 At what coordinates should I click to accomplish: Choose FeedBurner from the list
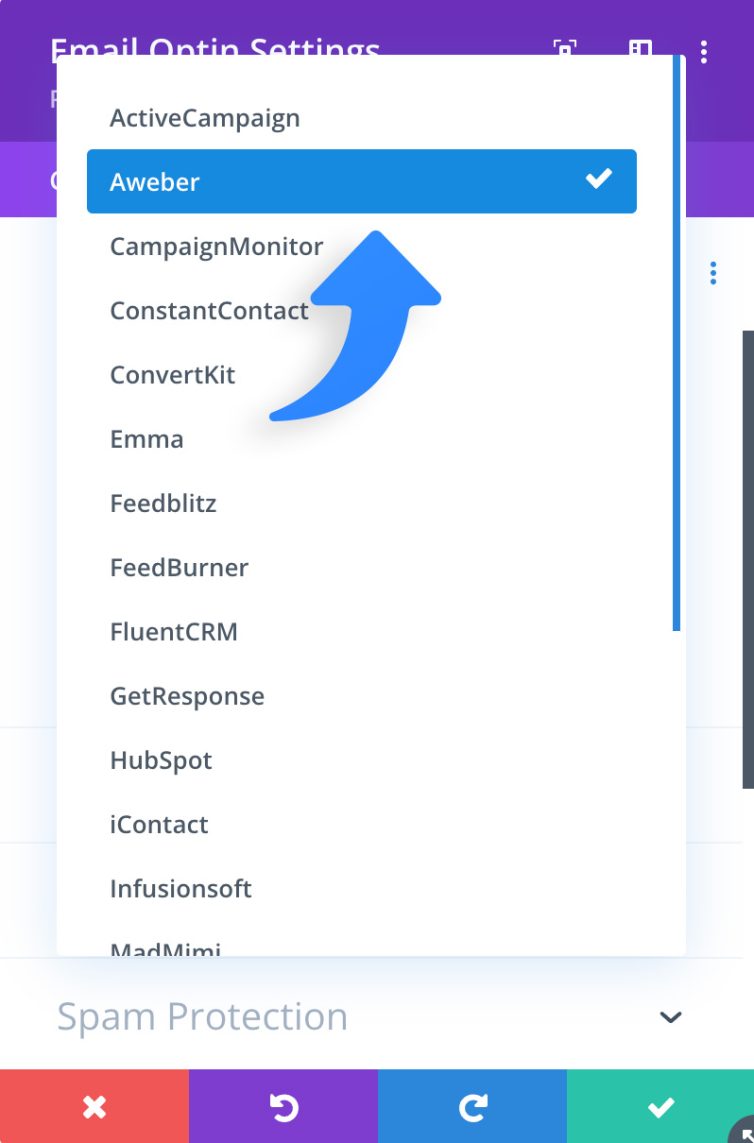[179, 568]
